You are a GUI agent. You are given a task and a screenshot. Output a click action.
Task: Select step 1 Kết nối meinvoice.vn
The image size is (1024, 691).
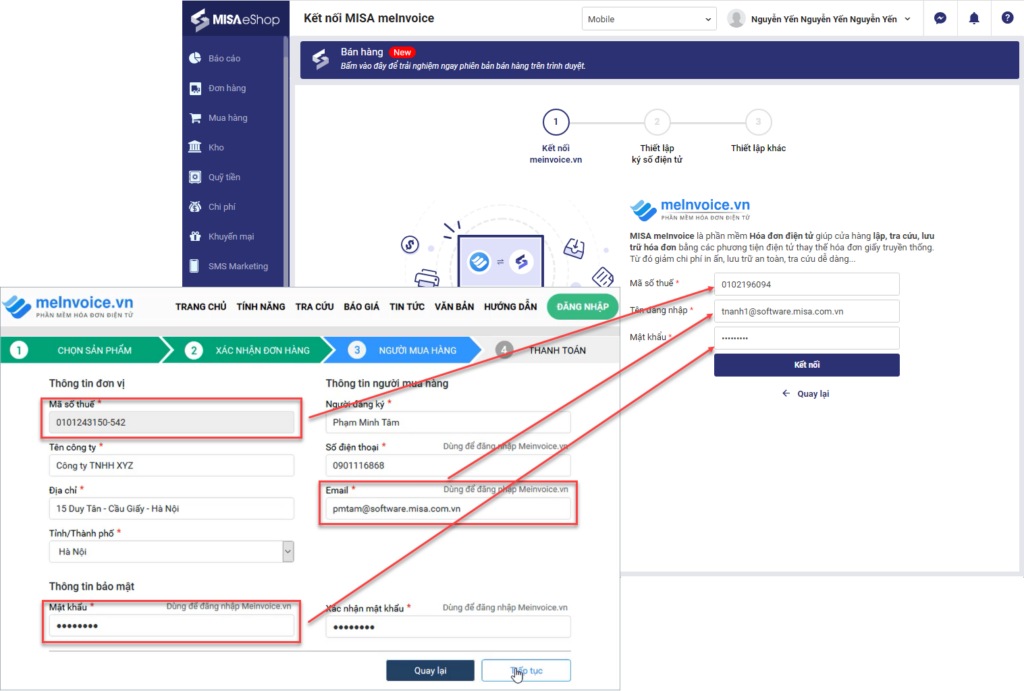click(x=556, y=122)
